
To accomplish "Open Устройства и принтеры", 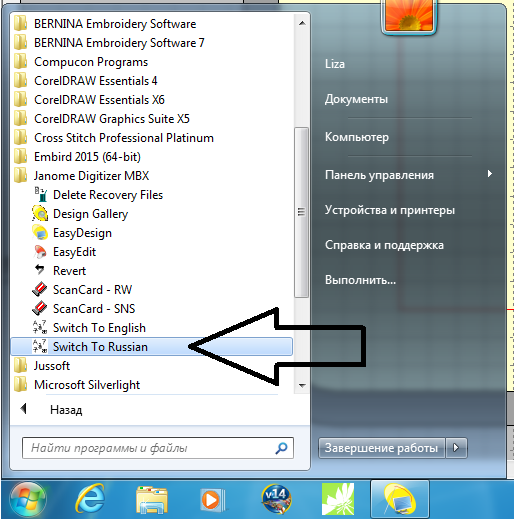I will [x=390, y=210].
